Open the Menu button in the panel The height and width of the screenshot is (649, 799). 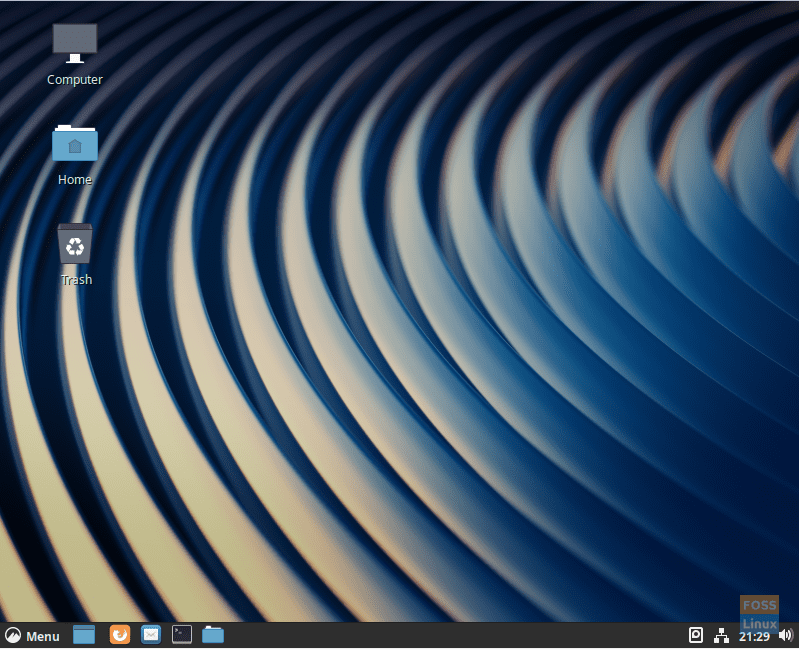(x=33, y=636)
